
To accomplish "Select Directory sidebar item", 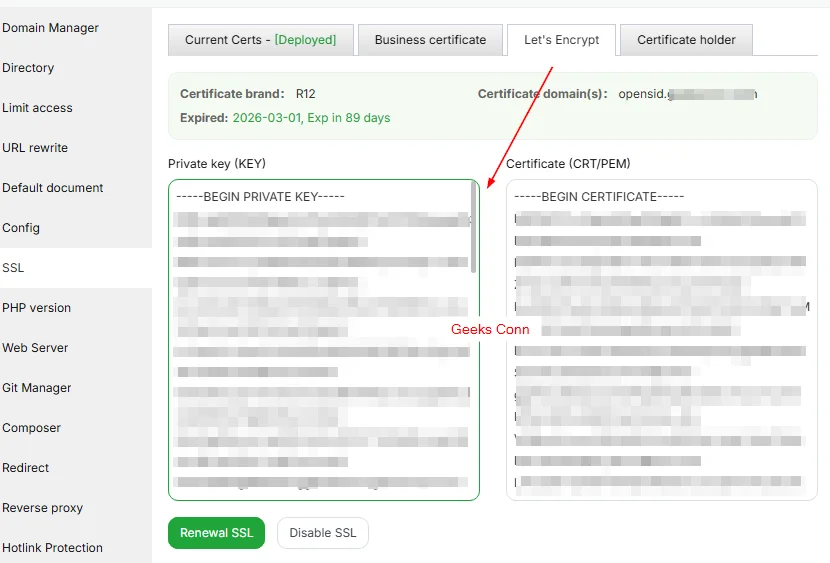I will click(x=28, y=68).
